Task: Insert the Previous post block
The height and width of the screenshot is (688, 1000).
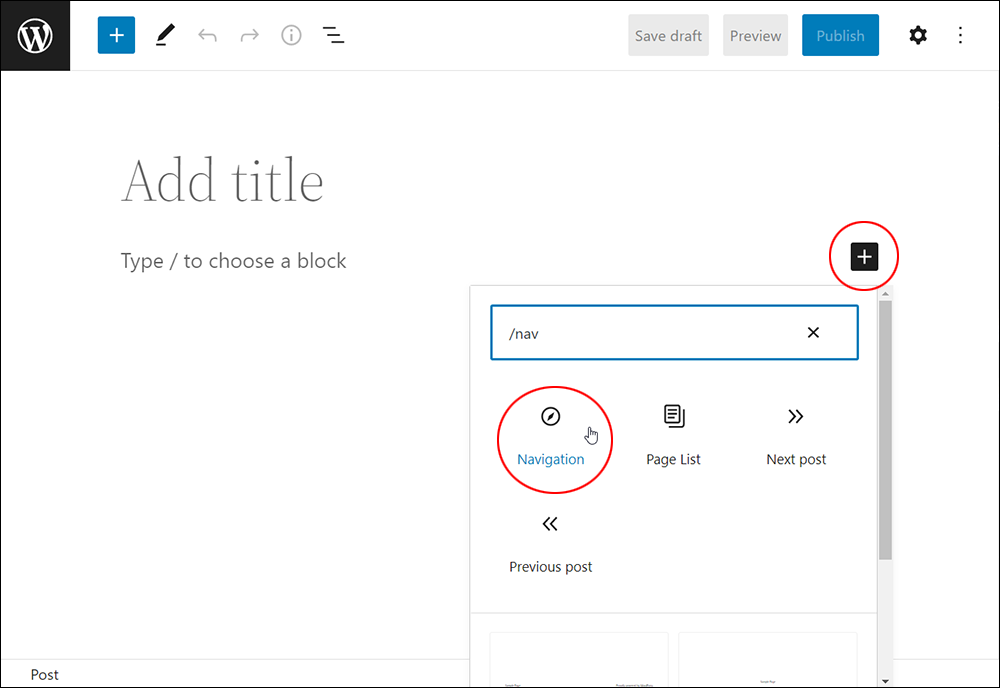Action: [550, 545]
